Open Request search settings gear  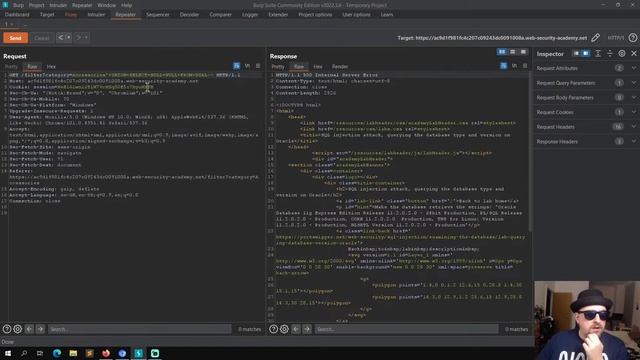click(x=18, y=329)
